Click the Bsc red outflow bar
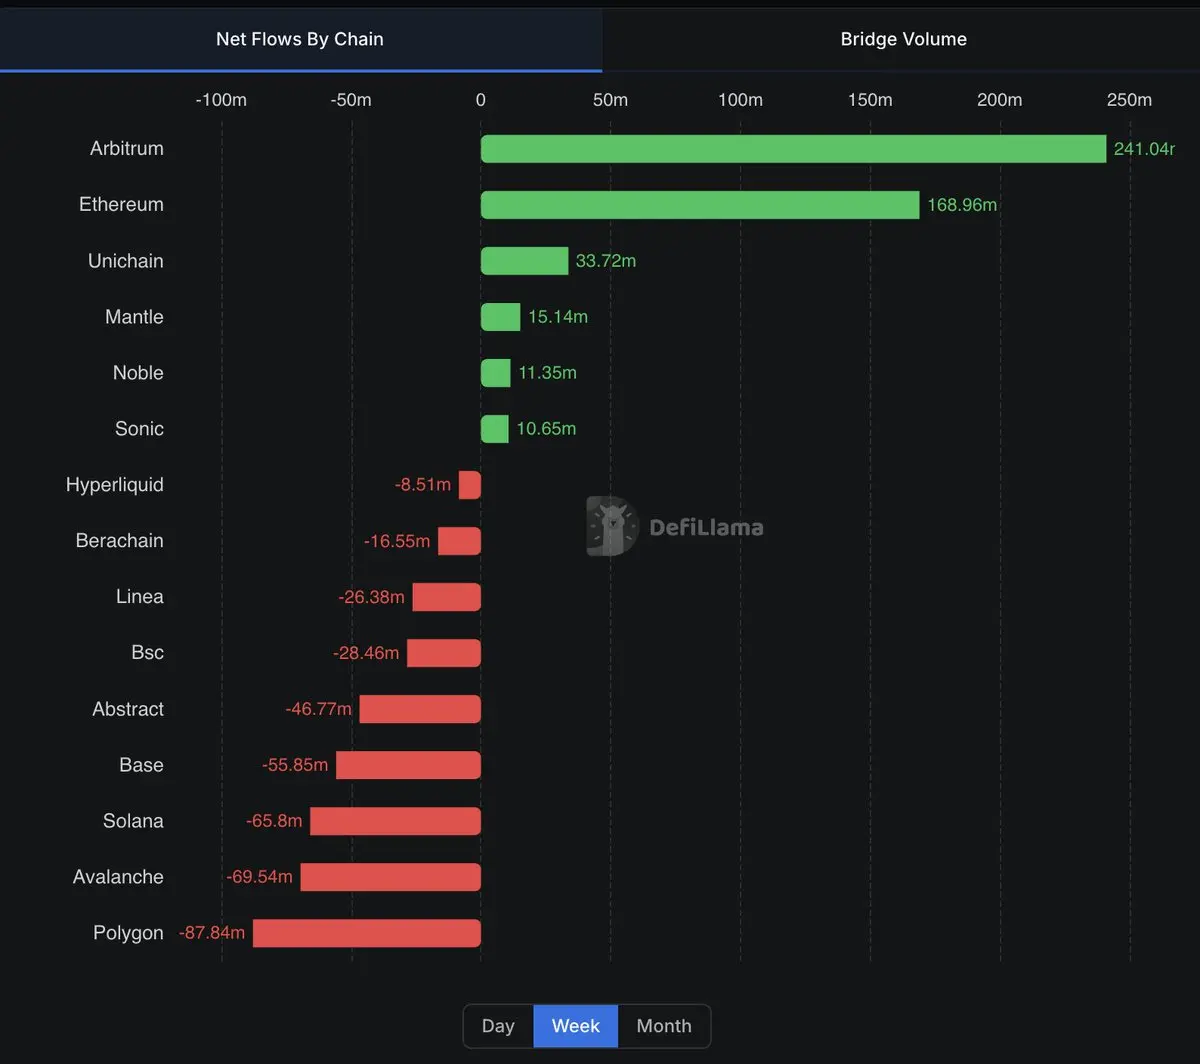Viewport: 1200px width, 1064px height. (x=444, y=653)
